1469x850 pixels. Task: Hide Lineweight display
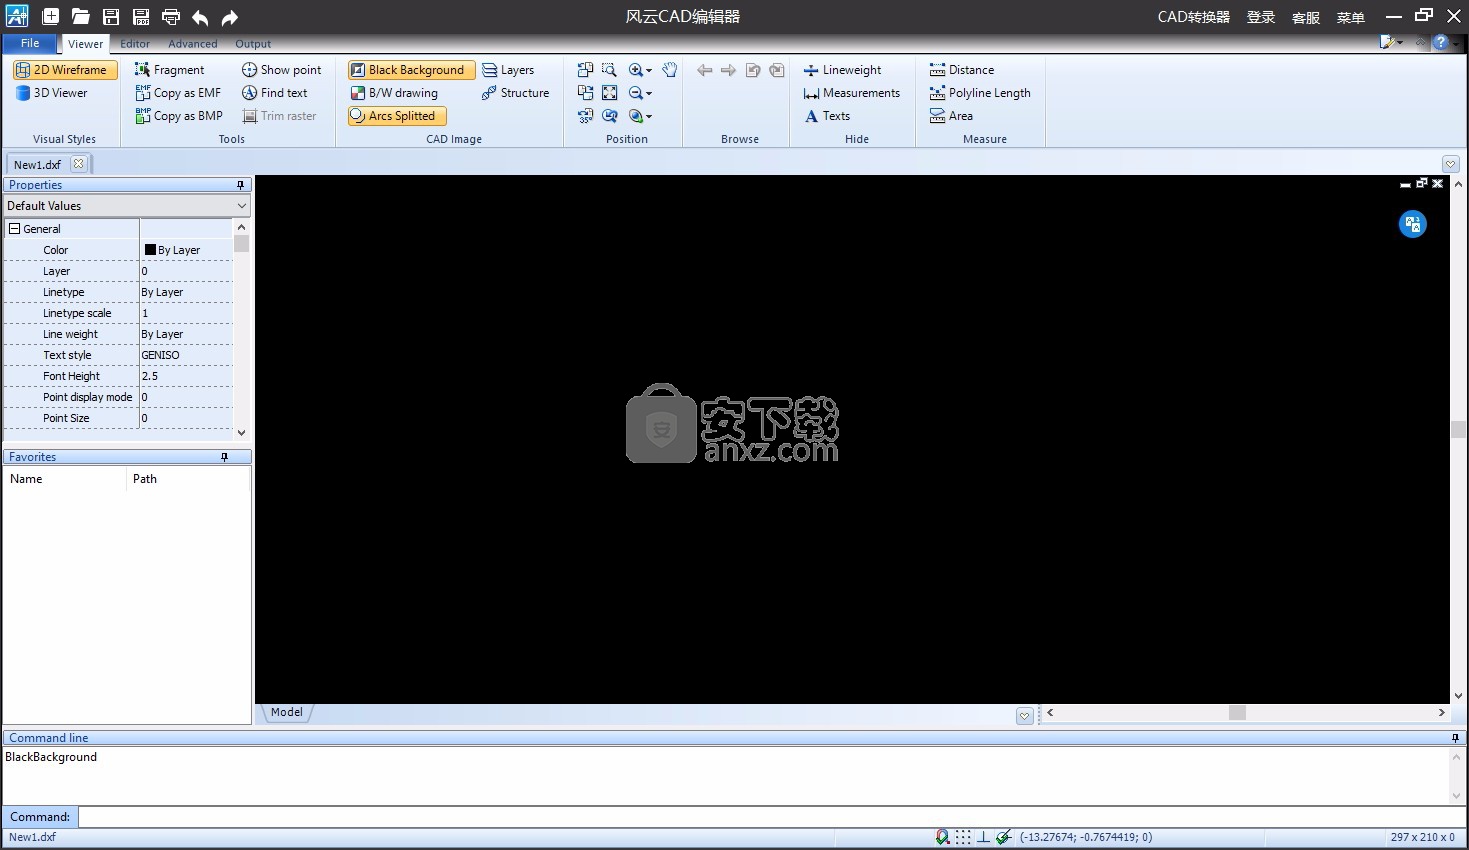842,70
